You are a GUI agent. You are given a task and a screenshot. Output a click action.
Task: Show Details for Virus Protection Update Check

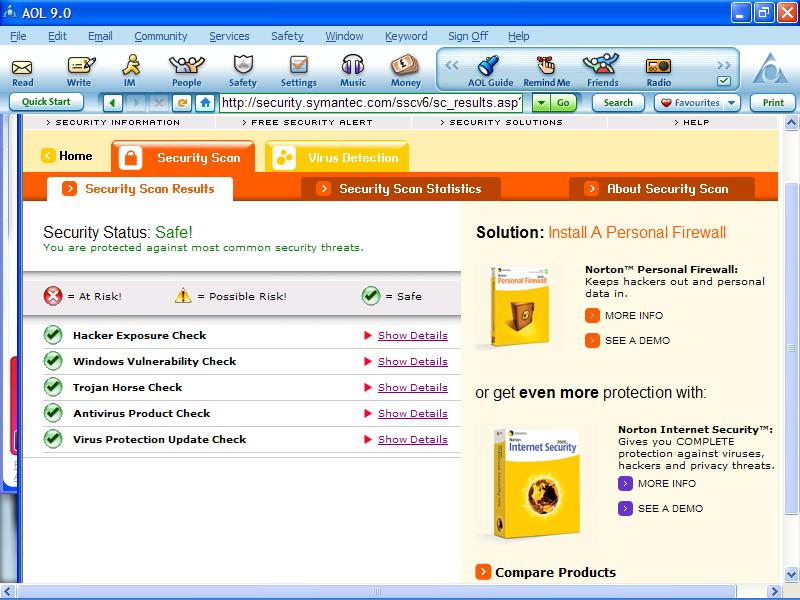[413, 440]
